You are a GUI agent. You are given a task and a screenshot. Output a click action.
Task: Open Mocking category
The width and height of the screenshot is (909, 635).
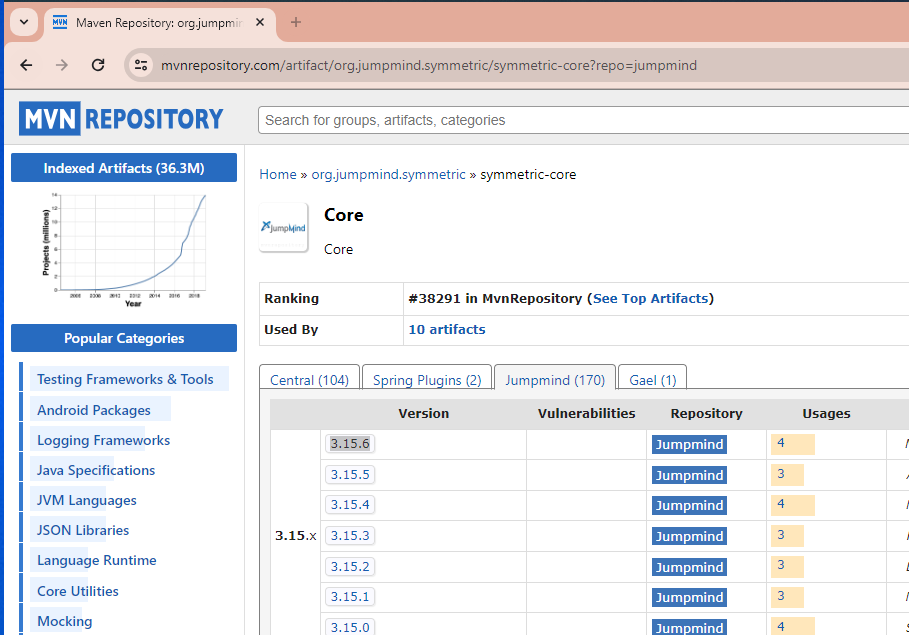pos(65,621)
